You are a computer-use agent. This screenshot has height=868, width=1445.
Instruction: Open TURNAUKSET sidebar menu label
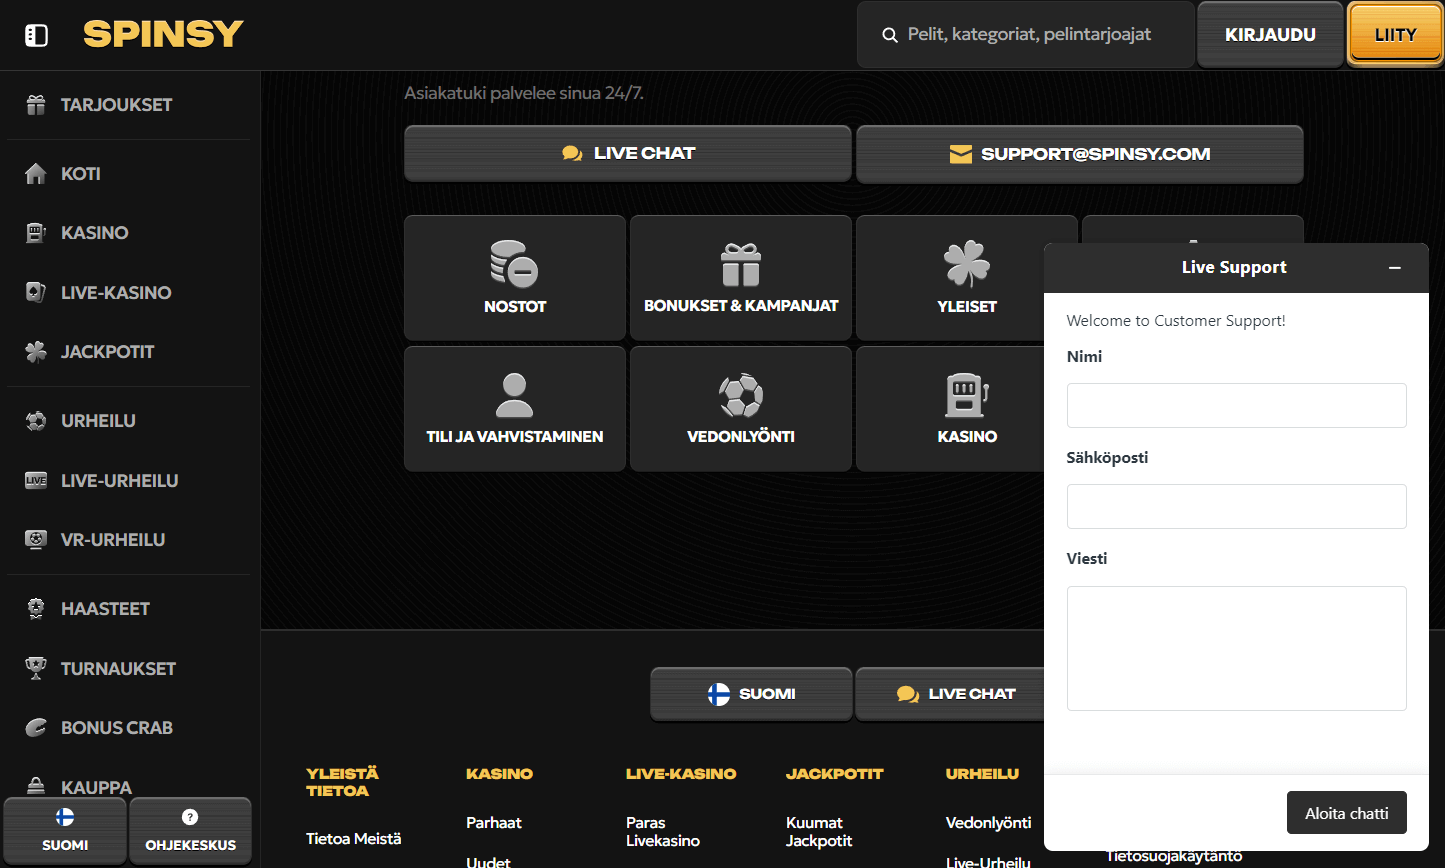pyautogui.click(x=119, y=669)
